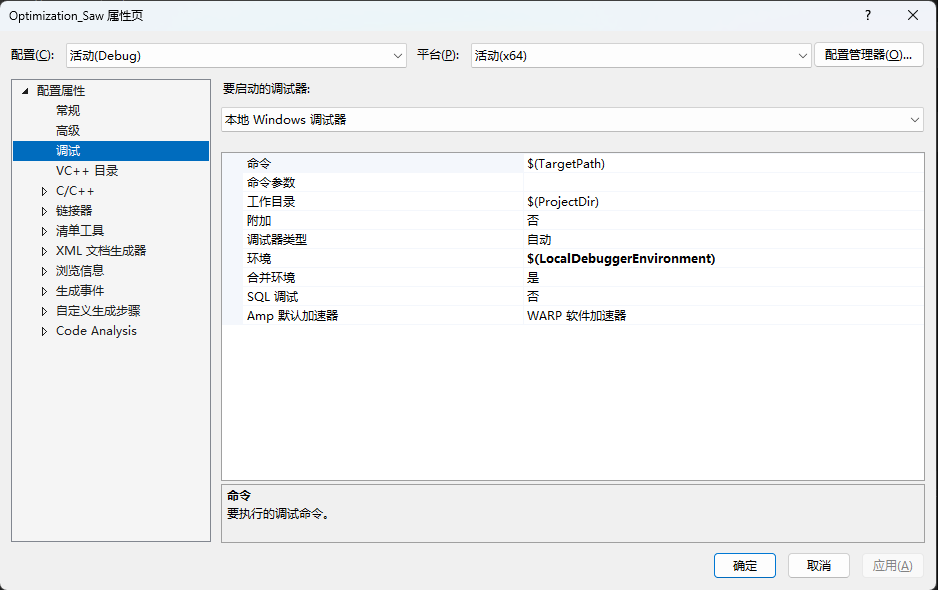This screenshot has width=938, height=590.
Task: Expand the 链接器 tree node
Action: [x=42, y=210]
